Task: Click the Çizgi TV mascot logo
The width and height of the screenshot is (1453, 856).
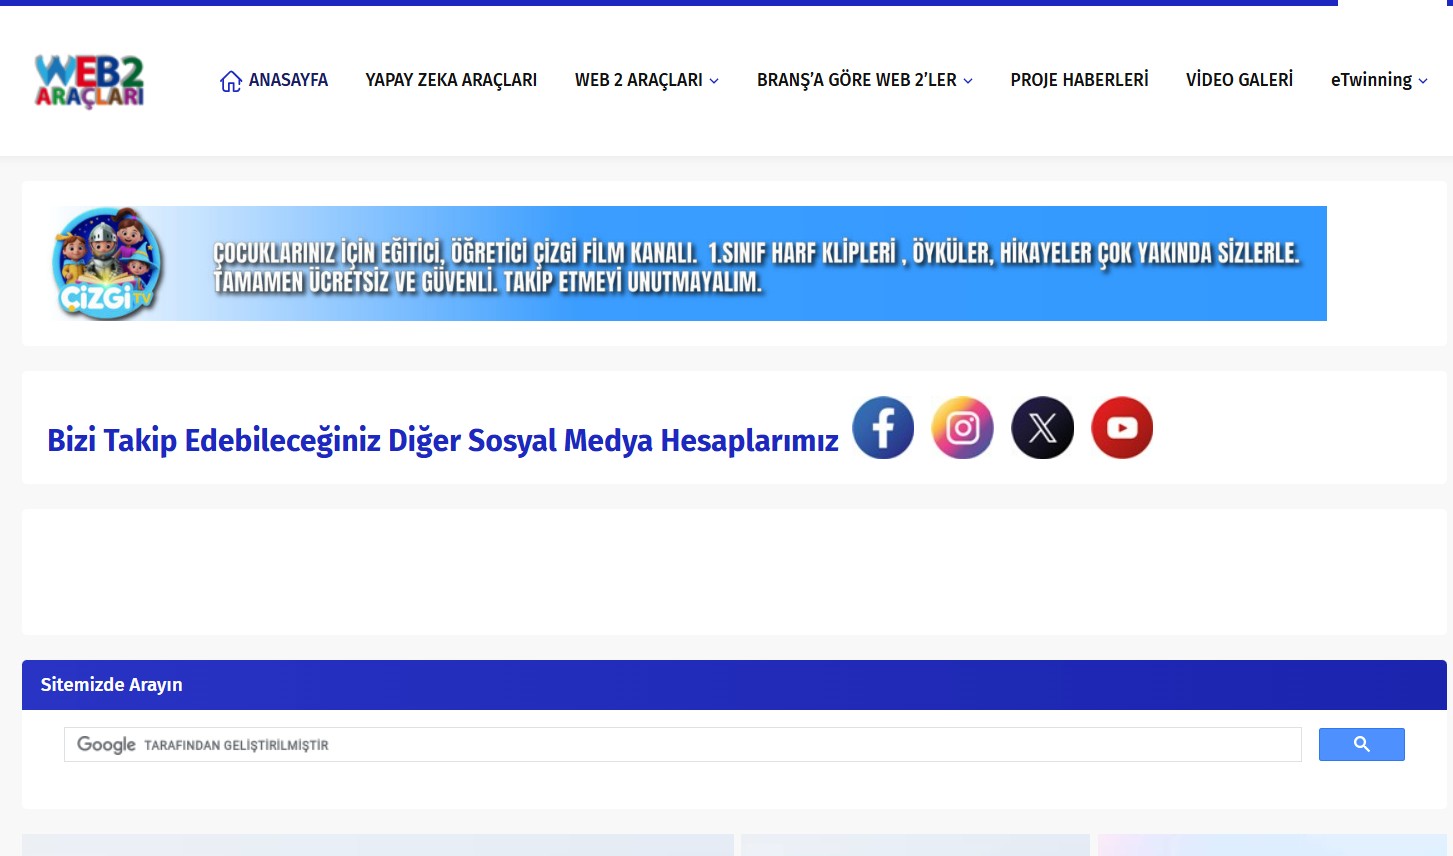Action: point(107,263)
